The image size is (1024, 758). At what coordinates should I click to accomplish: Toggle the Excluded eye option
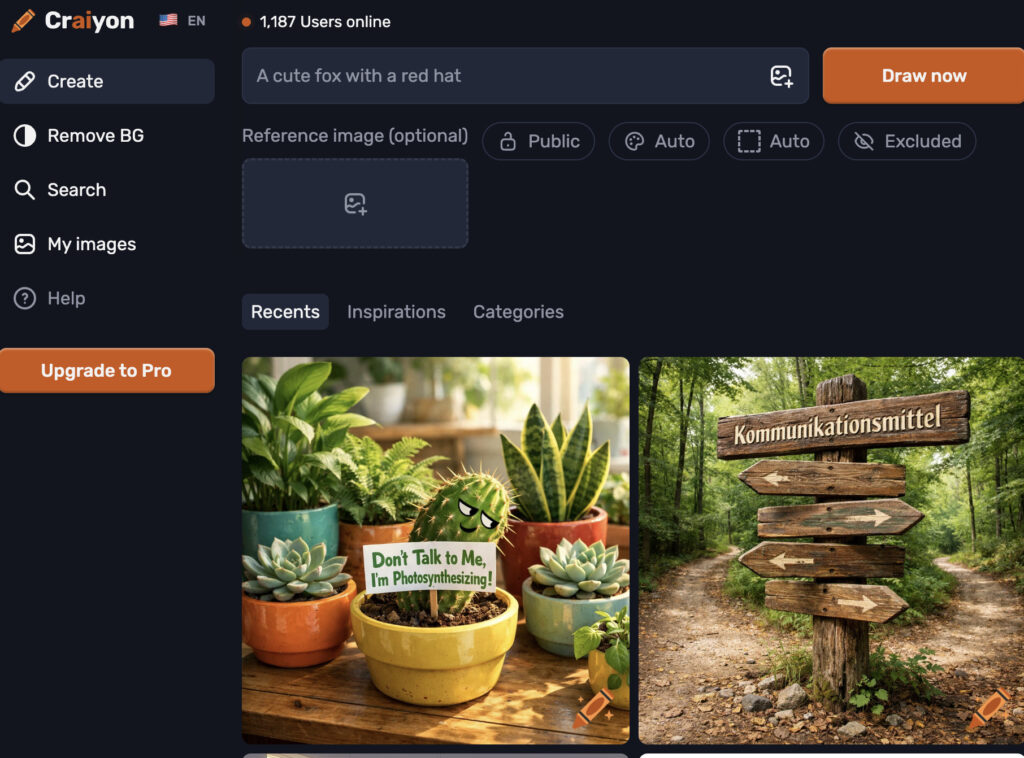(x=907, y=141)
